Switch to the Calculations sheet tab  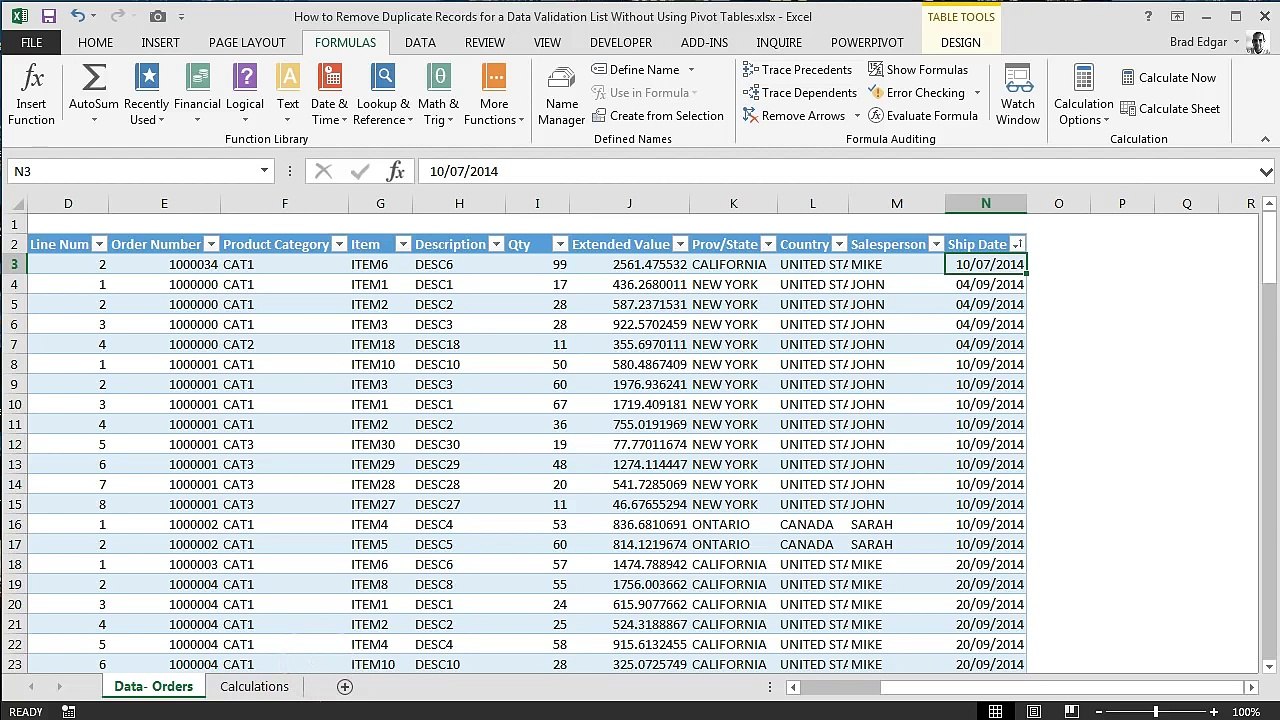[254, 687]
